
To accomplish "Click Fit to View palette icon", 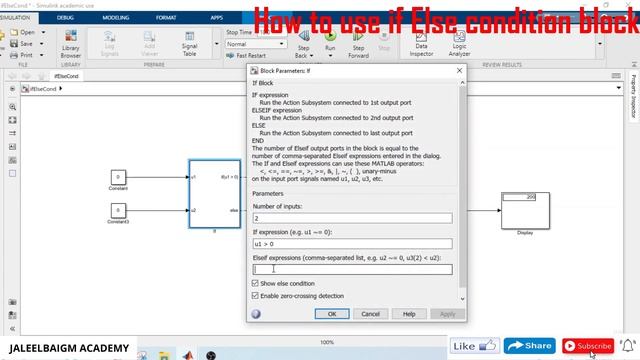I will [x=13, y=120].
